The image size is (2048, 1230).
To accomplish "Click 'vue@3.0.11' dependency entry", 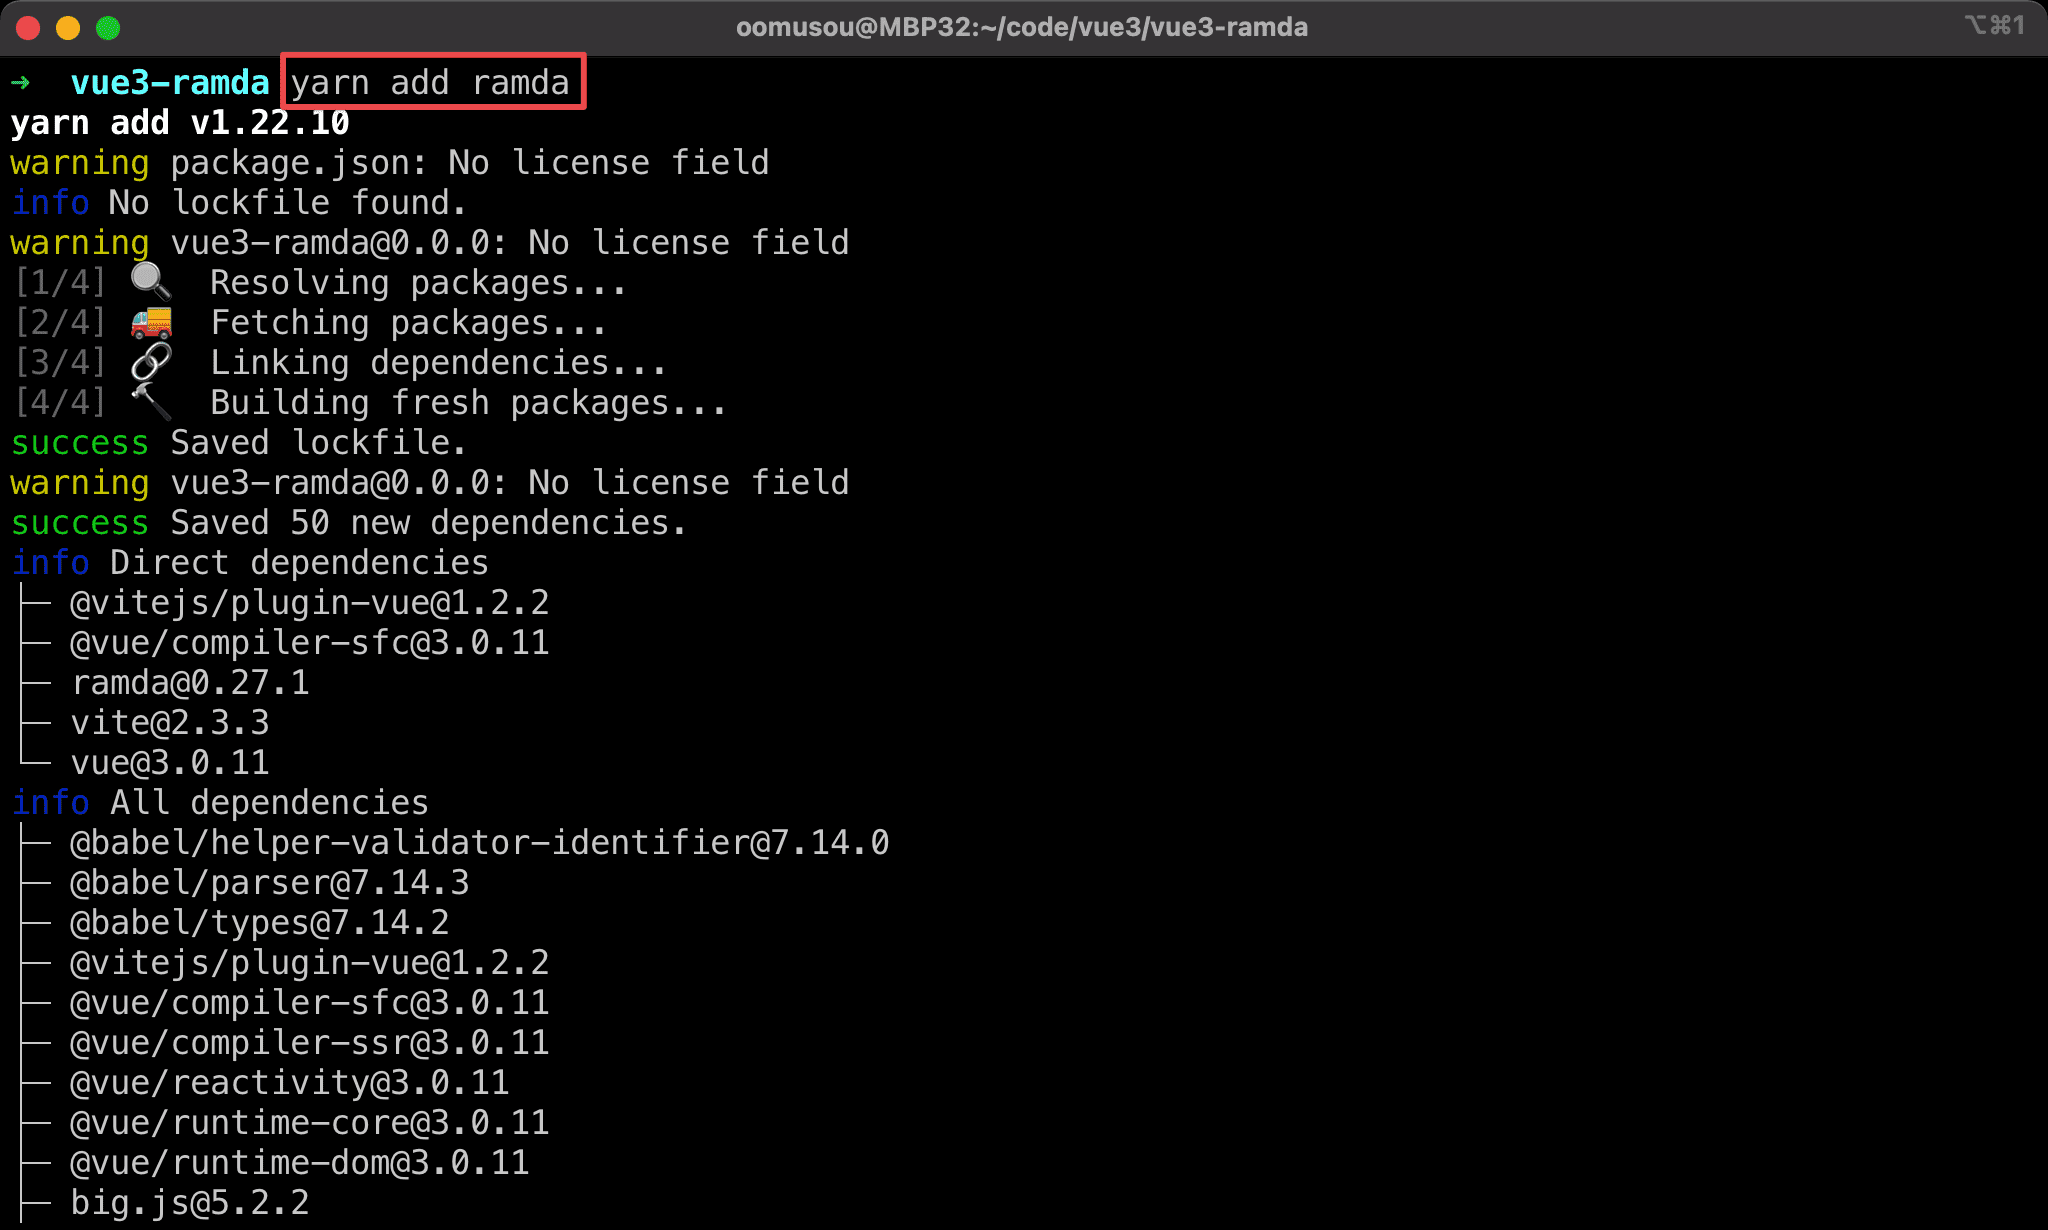I will click(x=170, y=763).
